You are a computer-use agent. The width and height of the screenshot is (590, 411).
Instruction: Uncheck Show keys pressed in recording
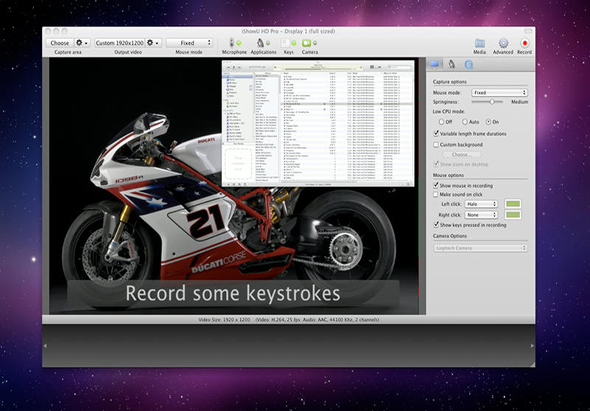(x=436, y=224)
